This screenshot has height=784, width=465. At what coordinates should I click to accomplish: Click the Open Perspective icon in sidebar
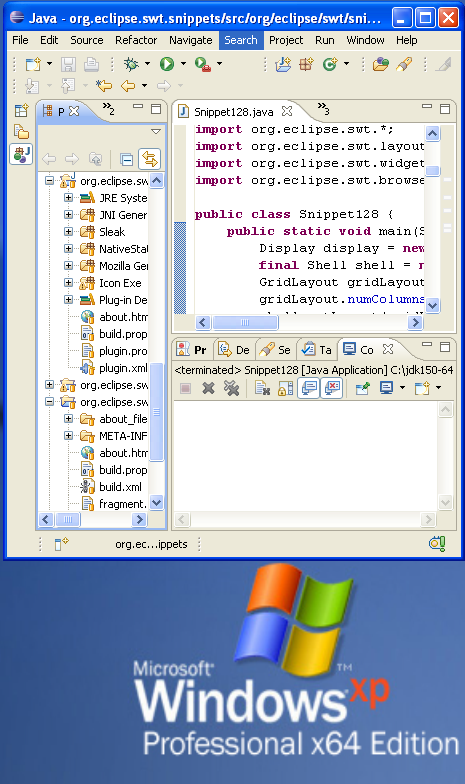(x=22, y=110)
